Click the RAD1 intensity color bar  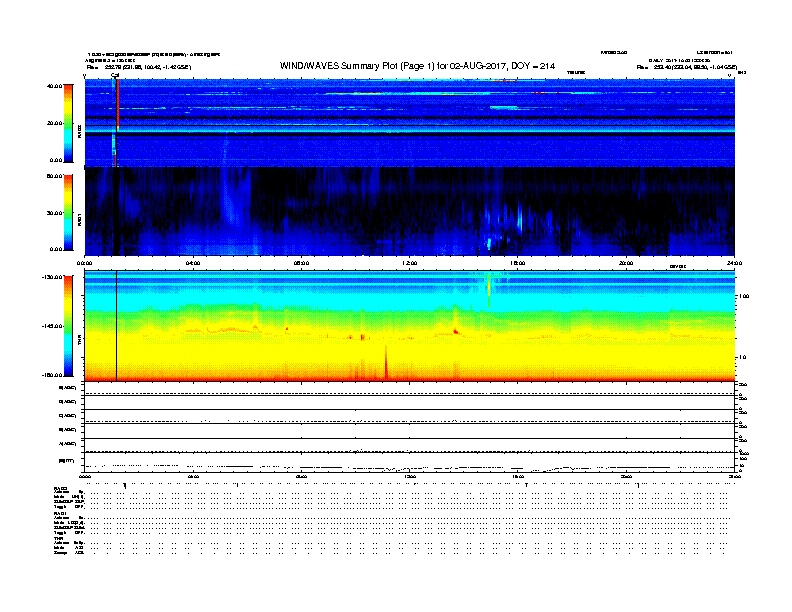pyautogui.click(x=68, y=213)
